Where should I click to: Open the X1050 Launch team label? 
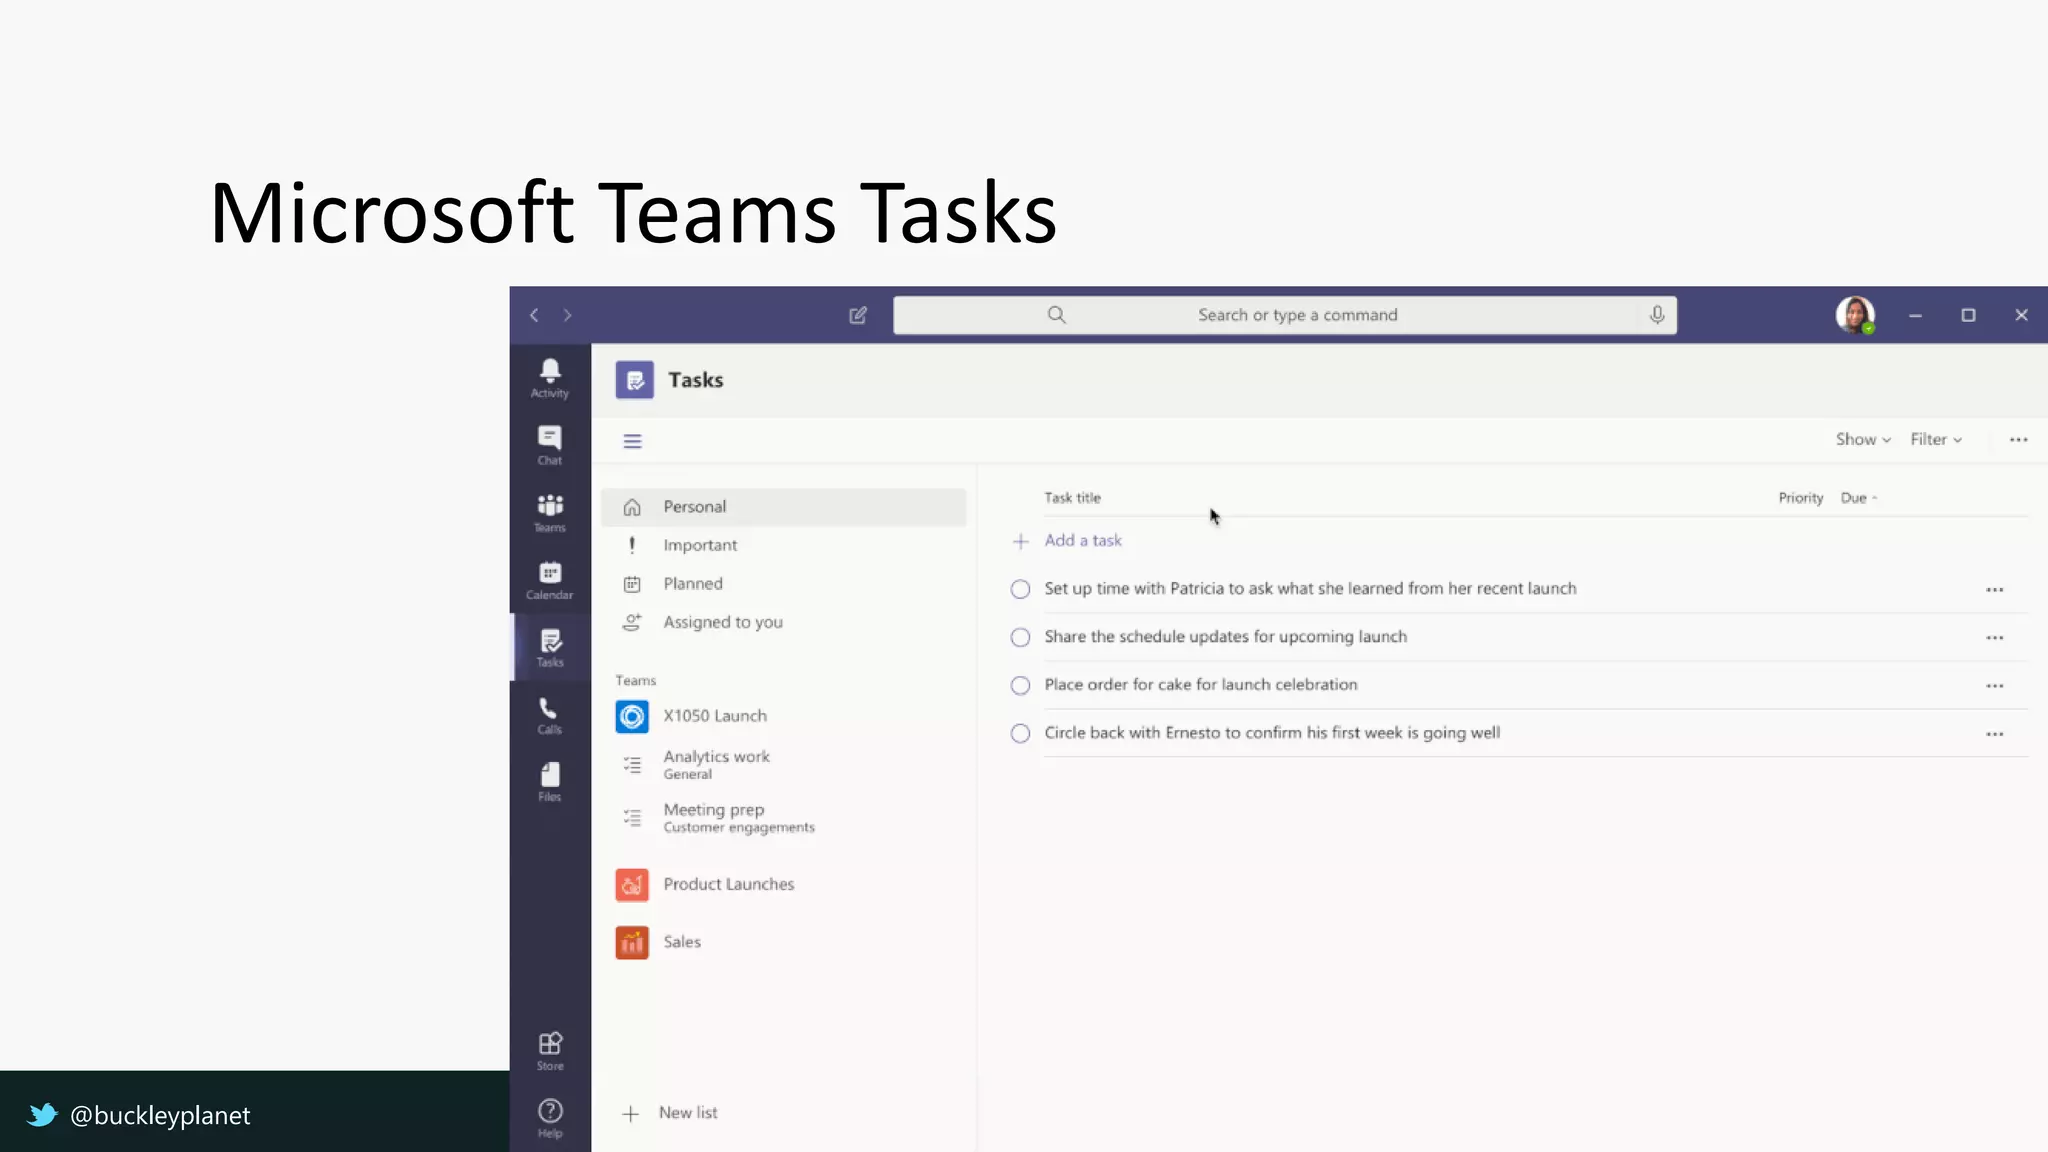pos(715,716)
